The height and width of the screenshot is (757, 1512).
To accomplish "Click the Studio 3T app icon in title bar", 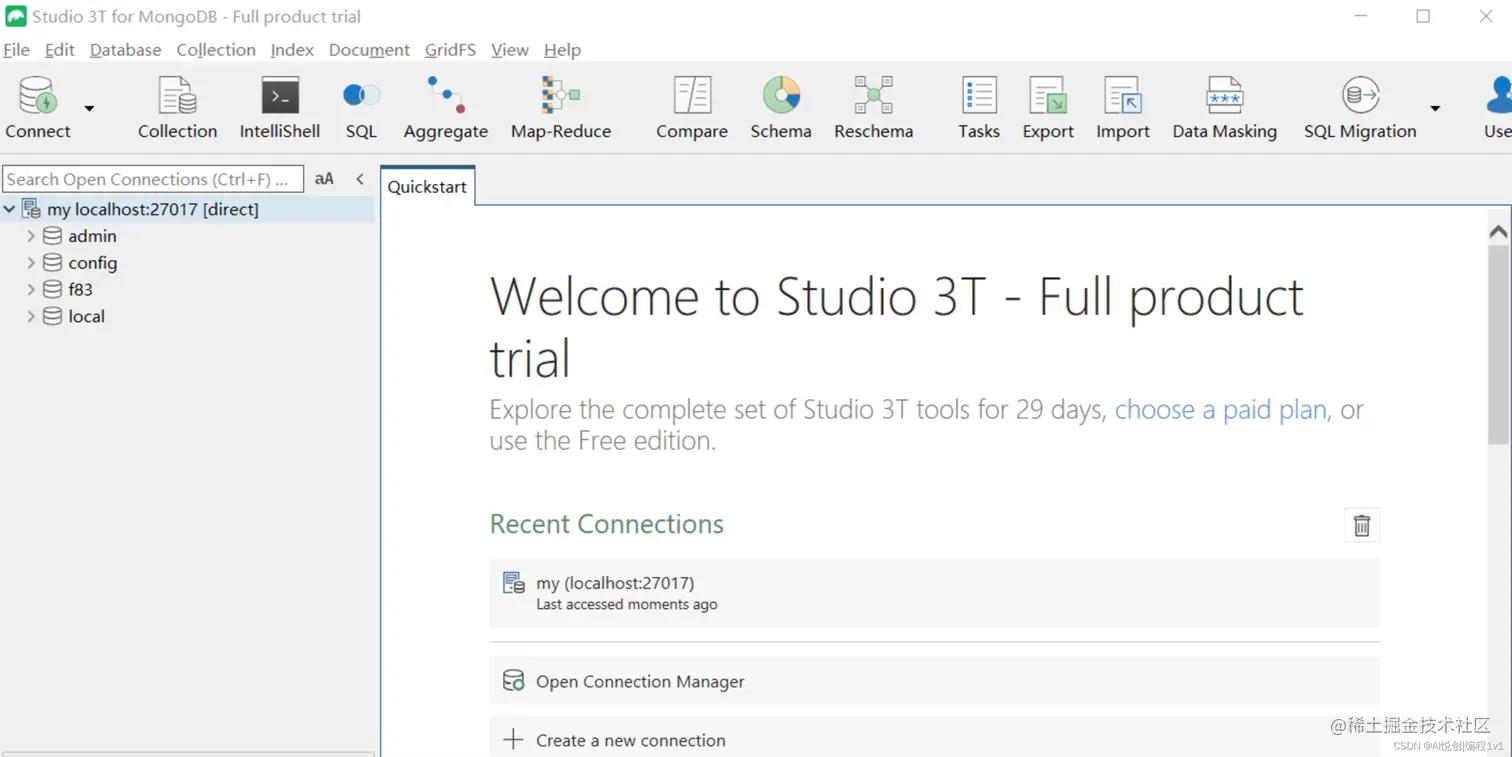I will click(16, 16).
